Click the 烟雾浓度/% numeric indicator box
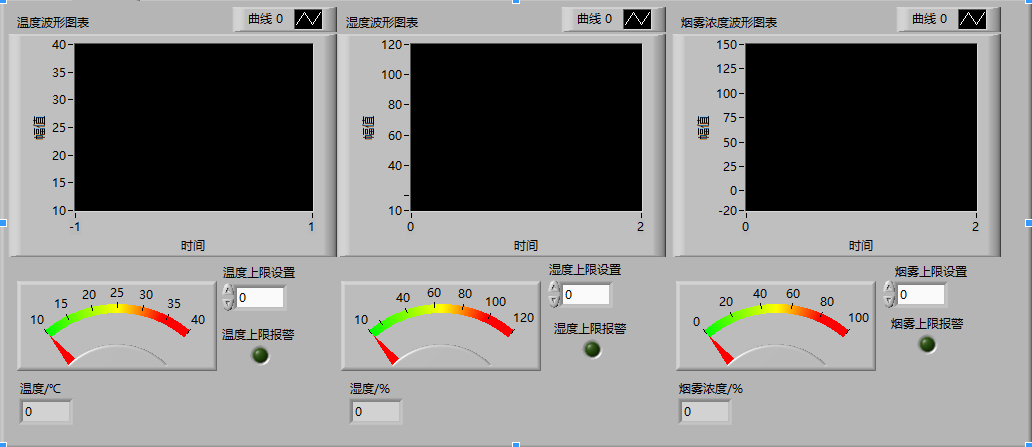This screenshot has width=1032, height=447. coord(705,412)
